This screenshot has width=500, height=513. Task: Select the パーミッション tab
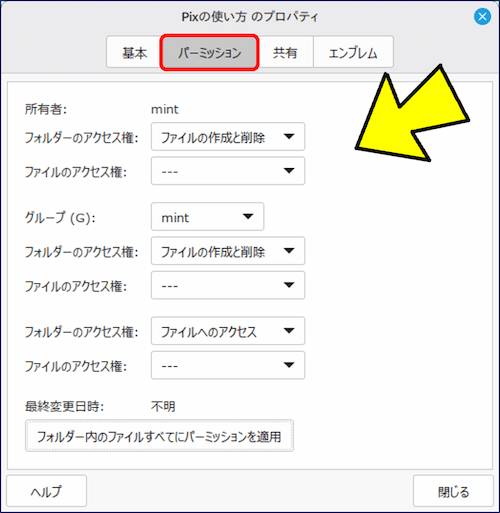(209, 52)
